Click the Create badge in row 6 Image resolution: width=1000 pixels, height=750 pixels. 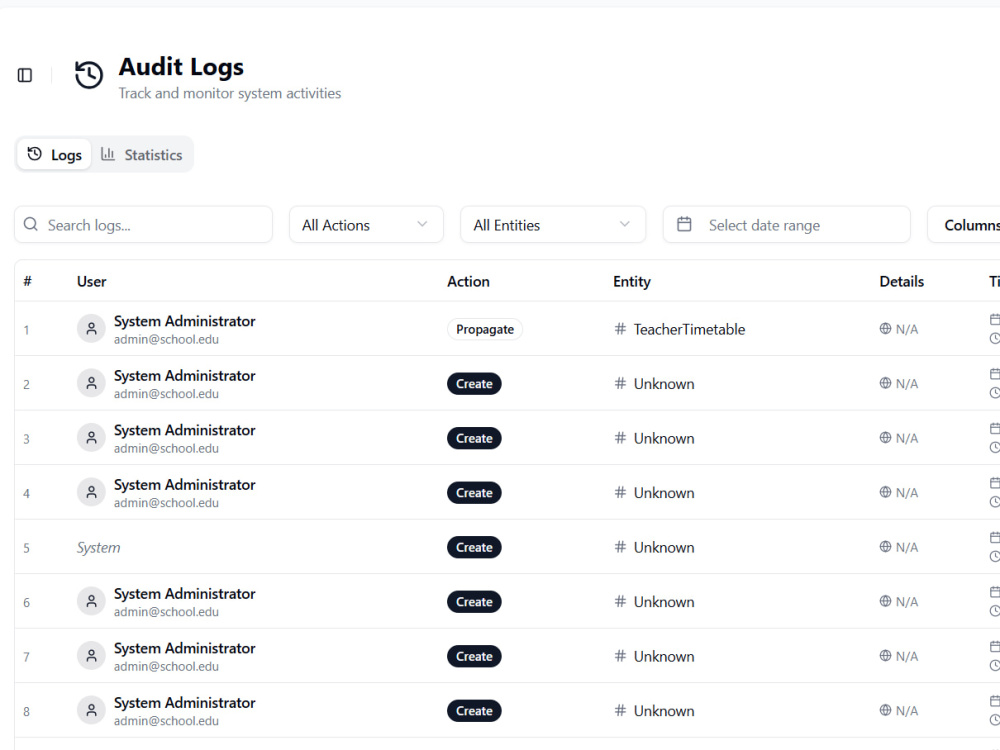pyautogui.click(x=474, y=602)
